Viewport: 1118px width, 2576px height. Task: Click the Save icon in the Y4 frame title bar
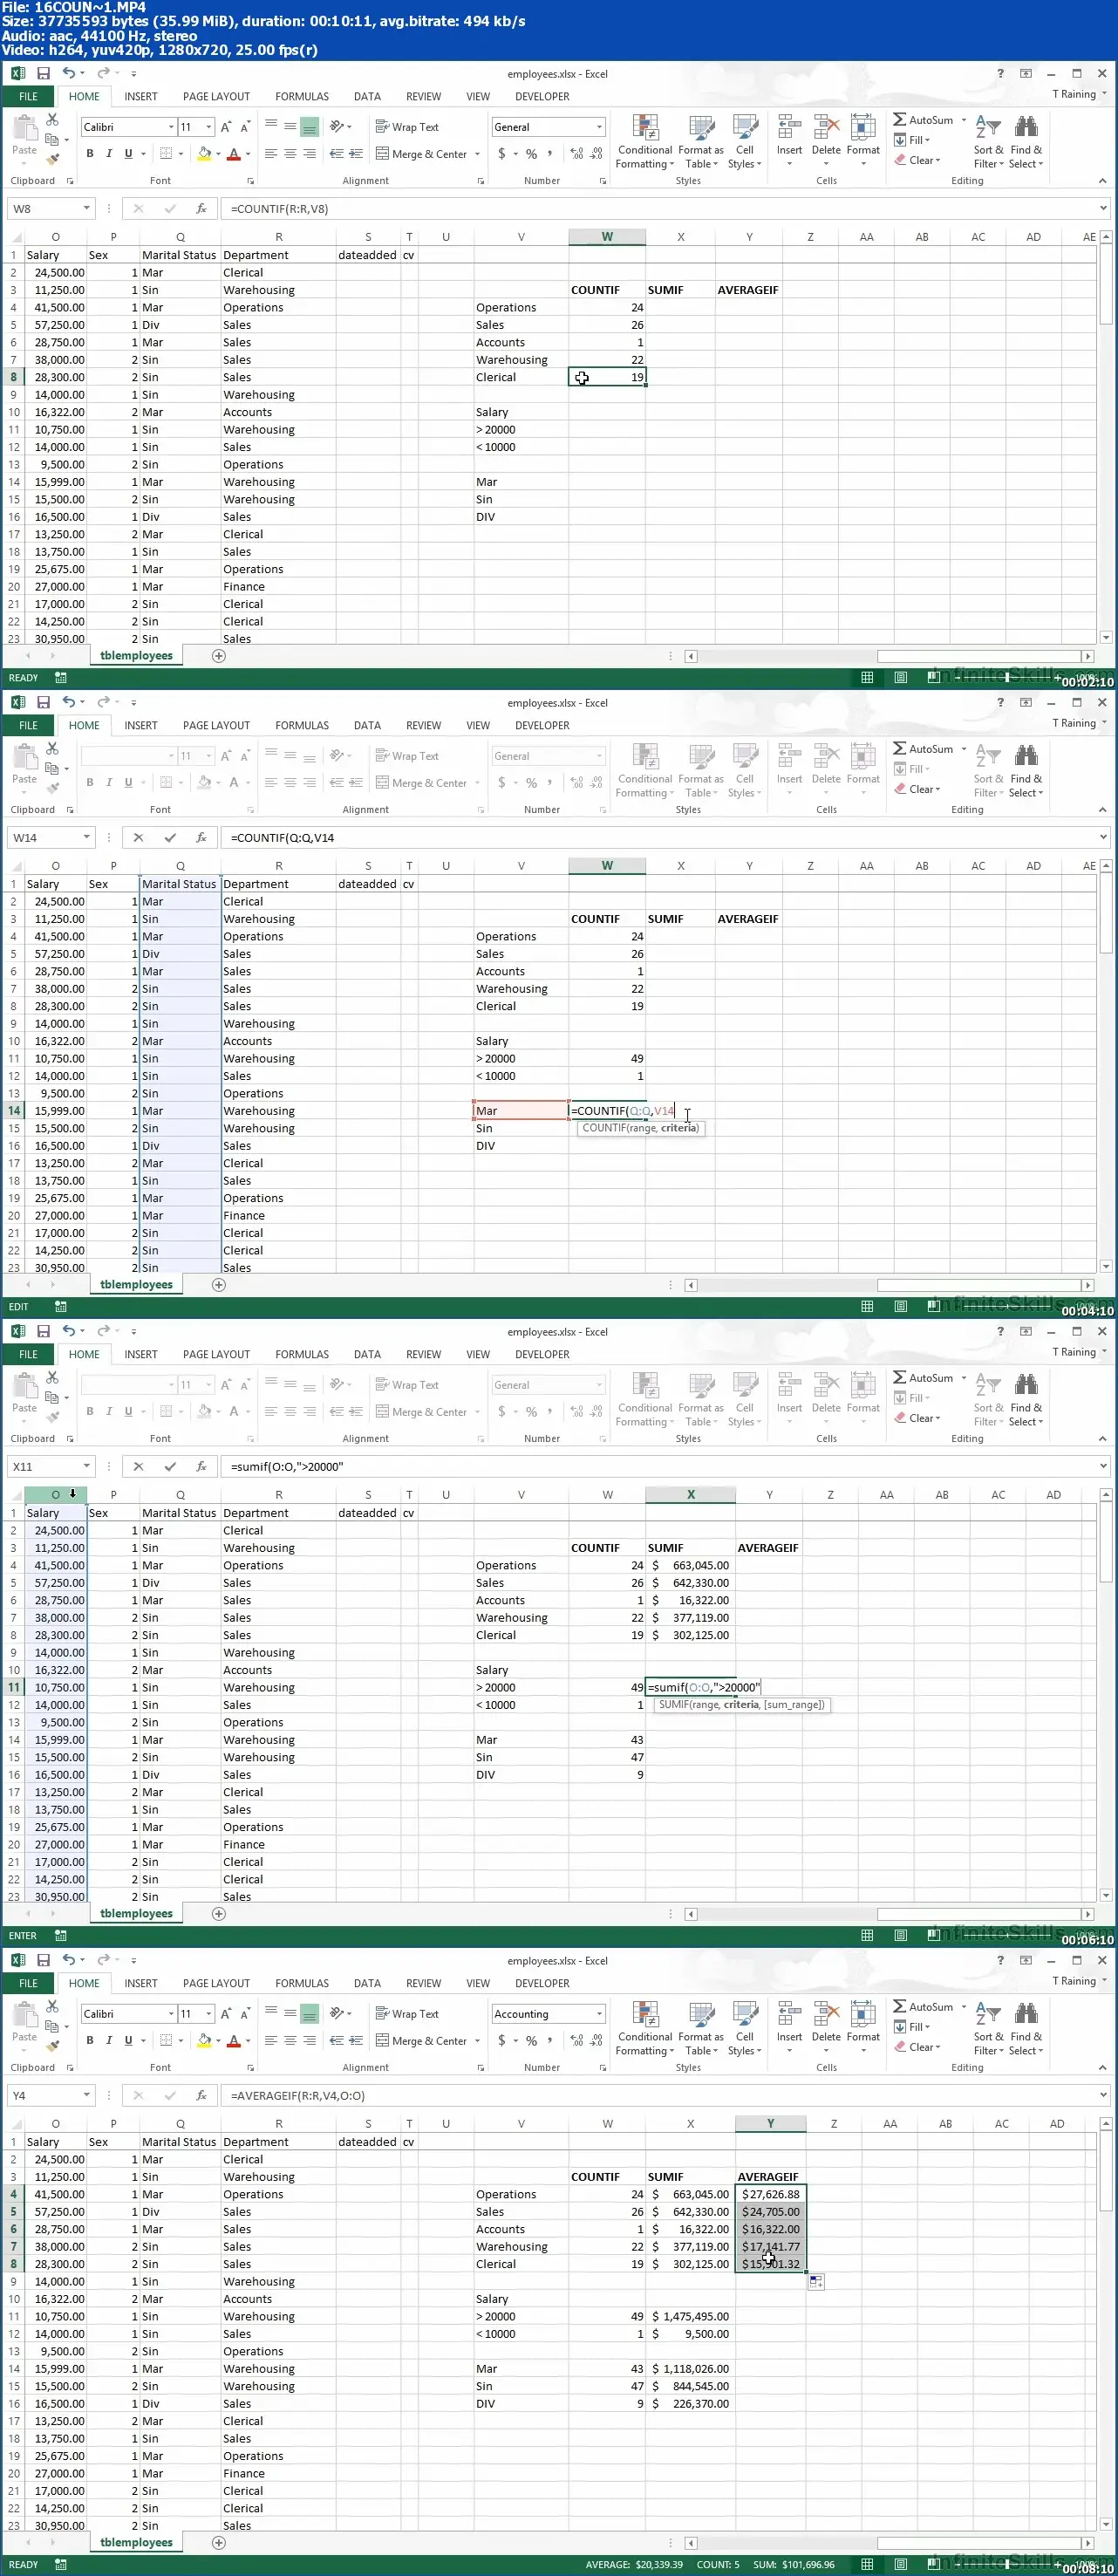click(x=43, y=1960)
